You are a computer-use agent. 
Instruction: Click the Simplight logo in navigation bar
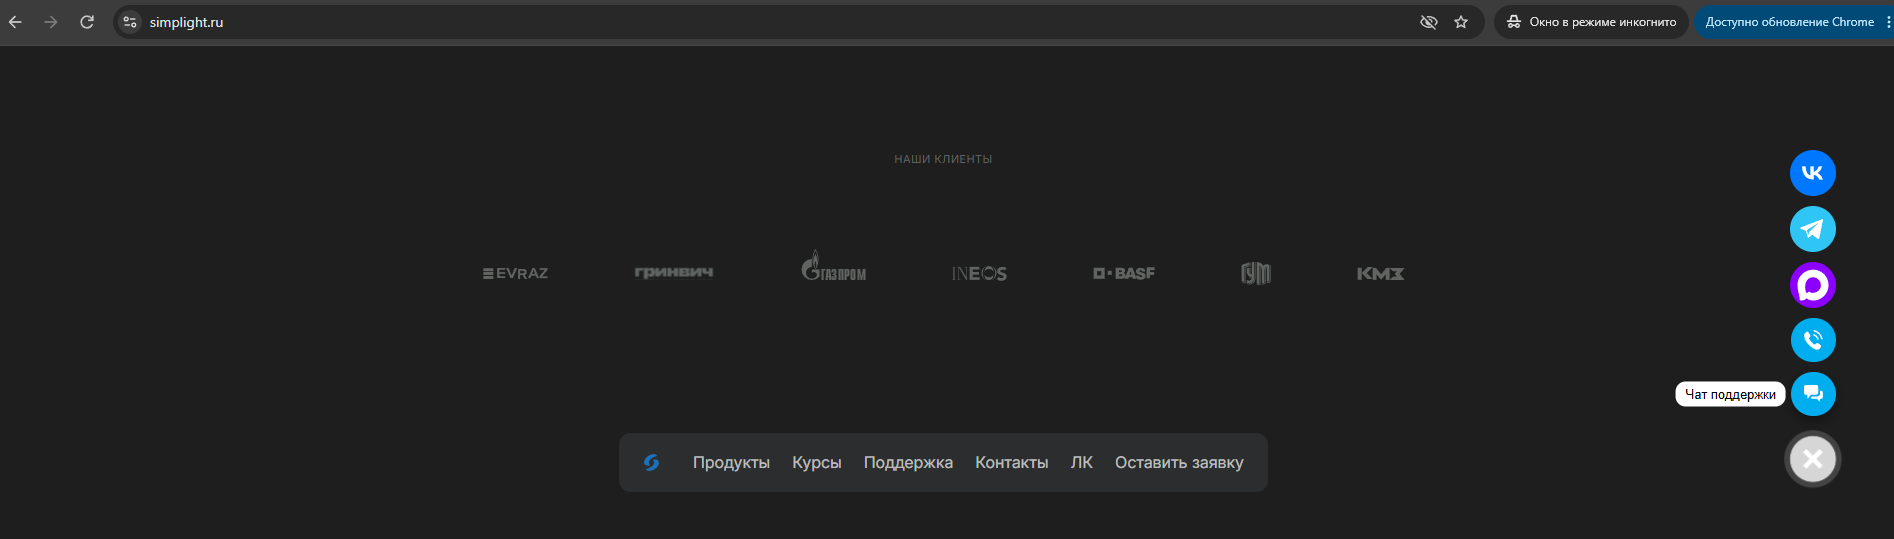point(651,462)
